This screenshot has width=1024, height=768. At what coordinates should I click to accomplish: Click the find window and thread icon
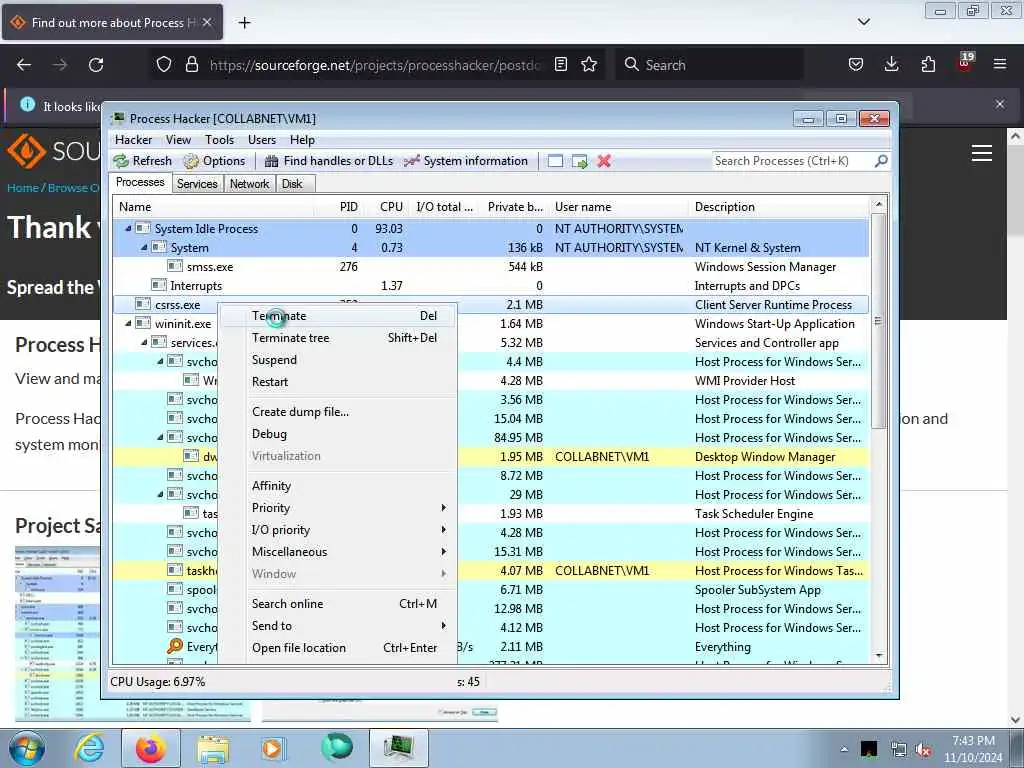pyautogui.click(x=579, y=161)
